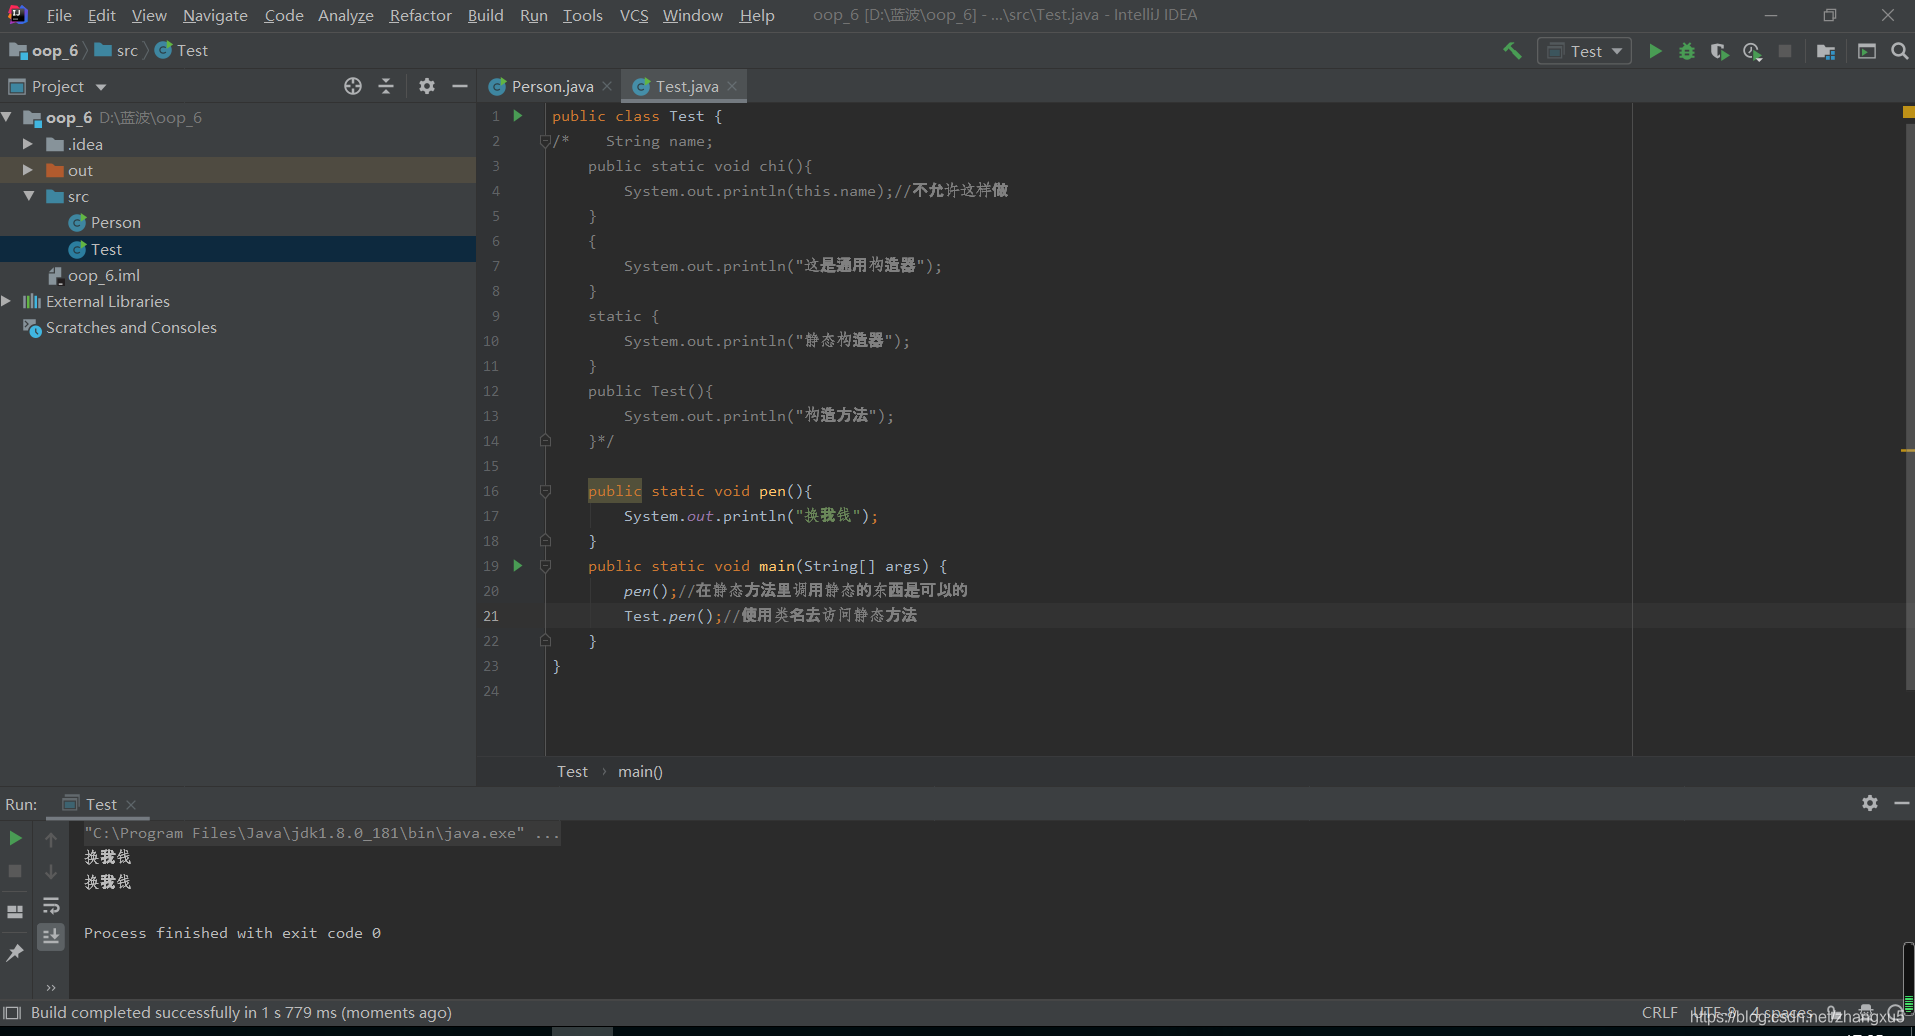This screenshot has height=1036, width=1915.
Task: Open the File menu
Action: (59, 15)
